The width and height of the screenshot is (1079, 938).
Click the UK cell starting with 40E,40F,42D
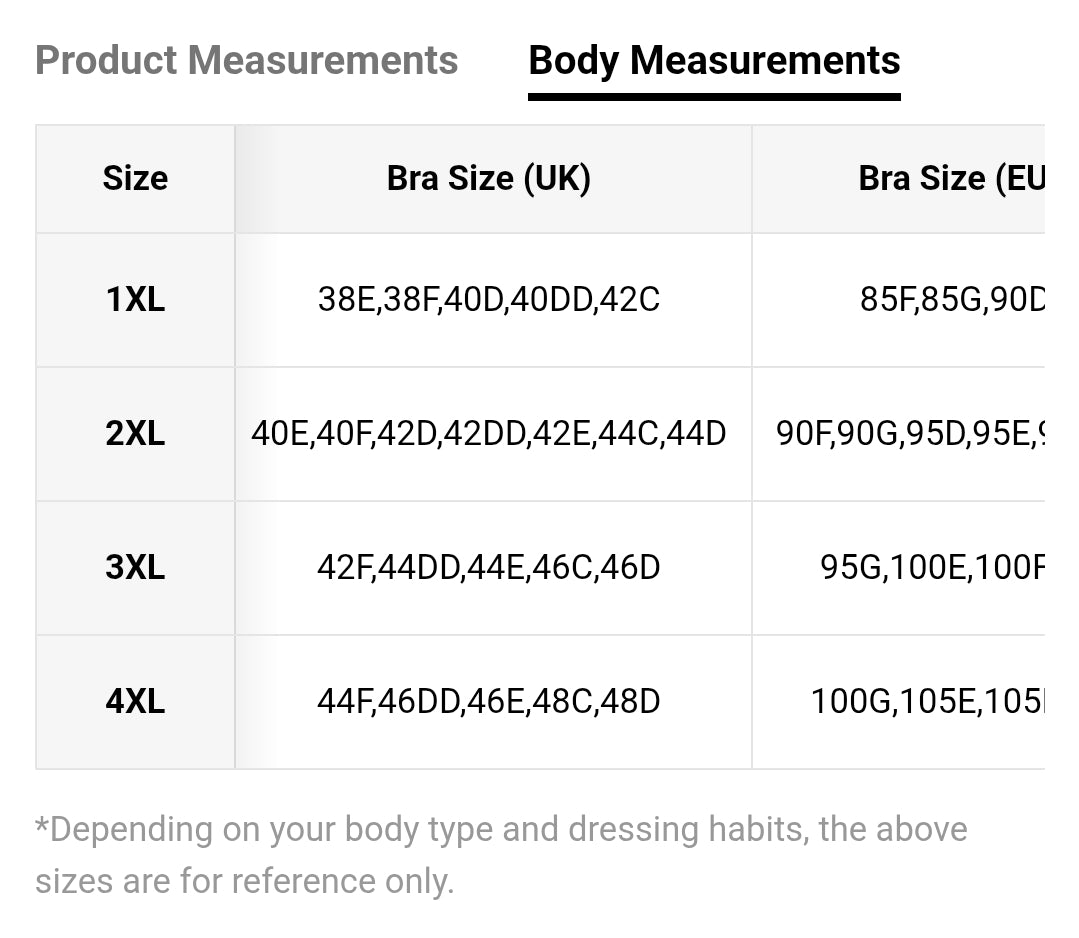[x=489, y=434]
